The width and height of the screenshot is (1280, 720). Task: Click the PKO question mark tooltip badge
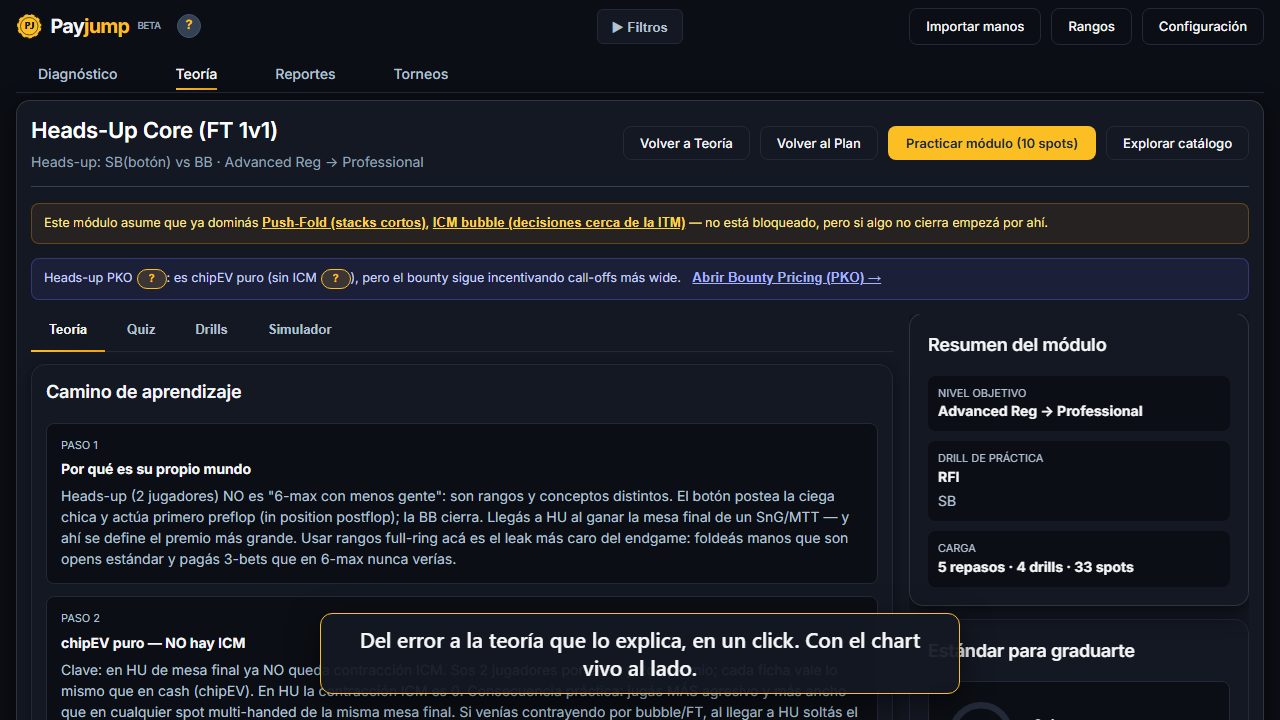point(151,279)
